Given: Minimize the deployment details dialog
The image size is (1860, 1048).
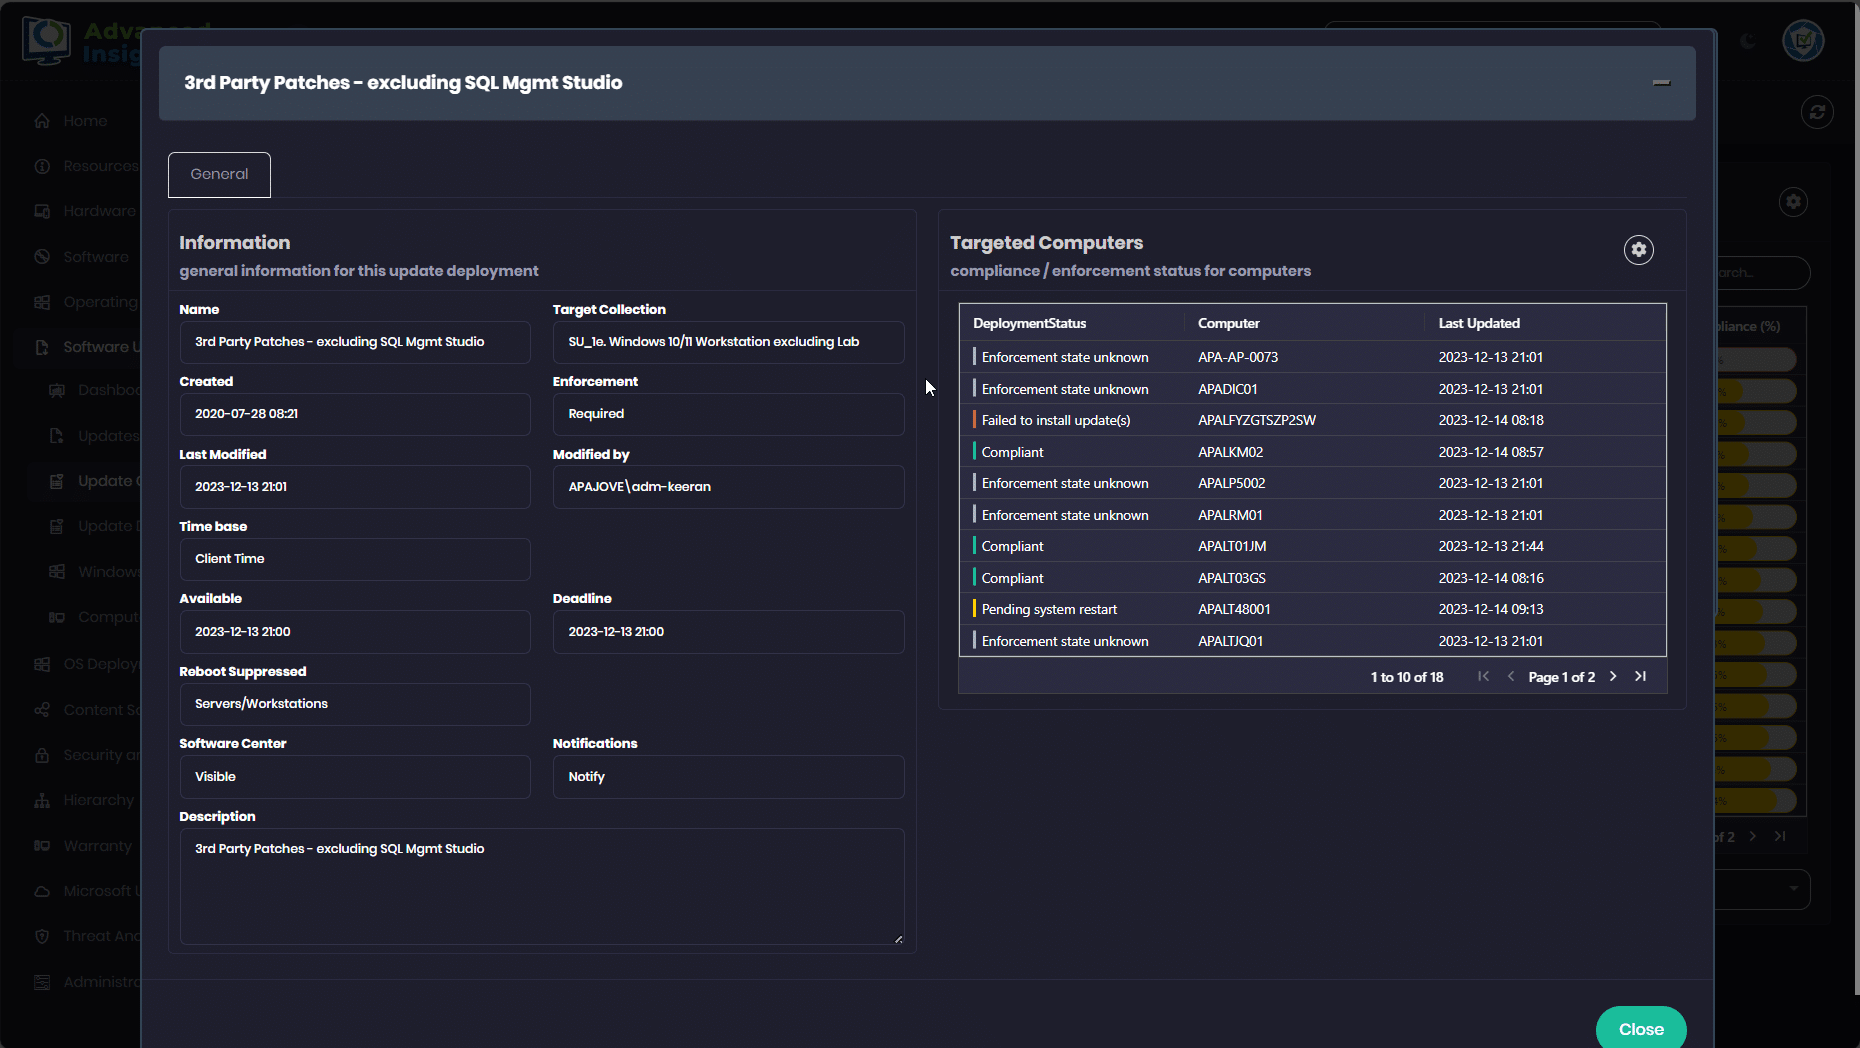Looking at the screenshot, I should tap(1661, 83).
